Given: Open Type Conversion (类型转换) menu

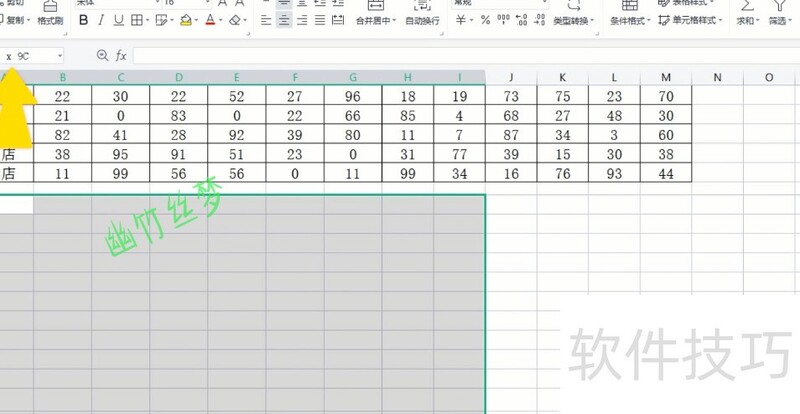Looking at the screenshot, I should pyautogui.click(x=573, y=13).
